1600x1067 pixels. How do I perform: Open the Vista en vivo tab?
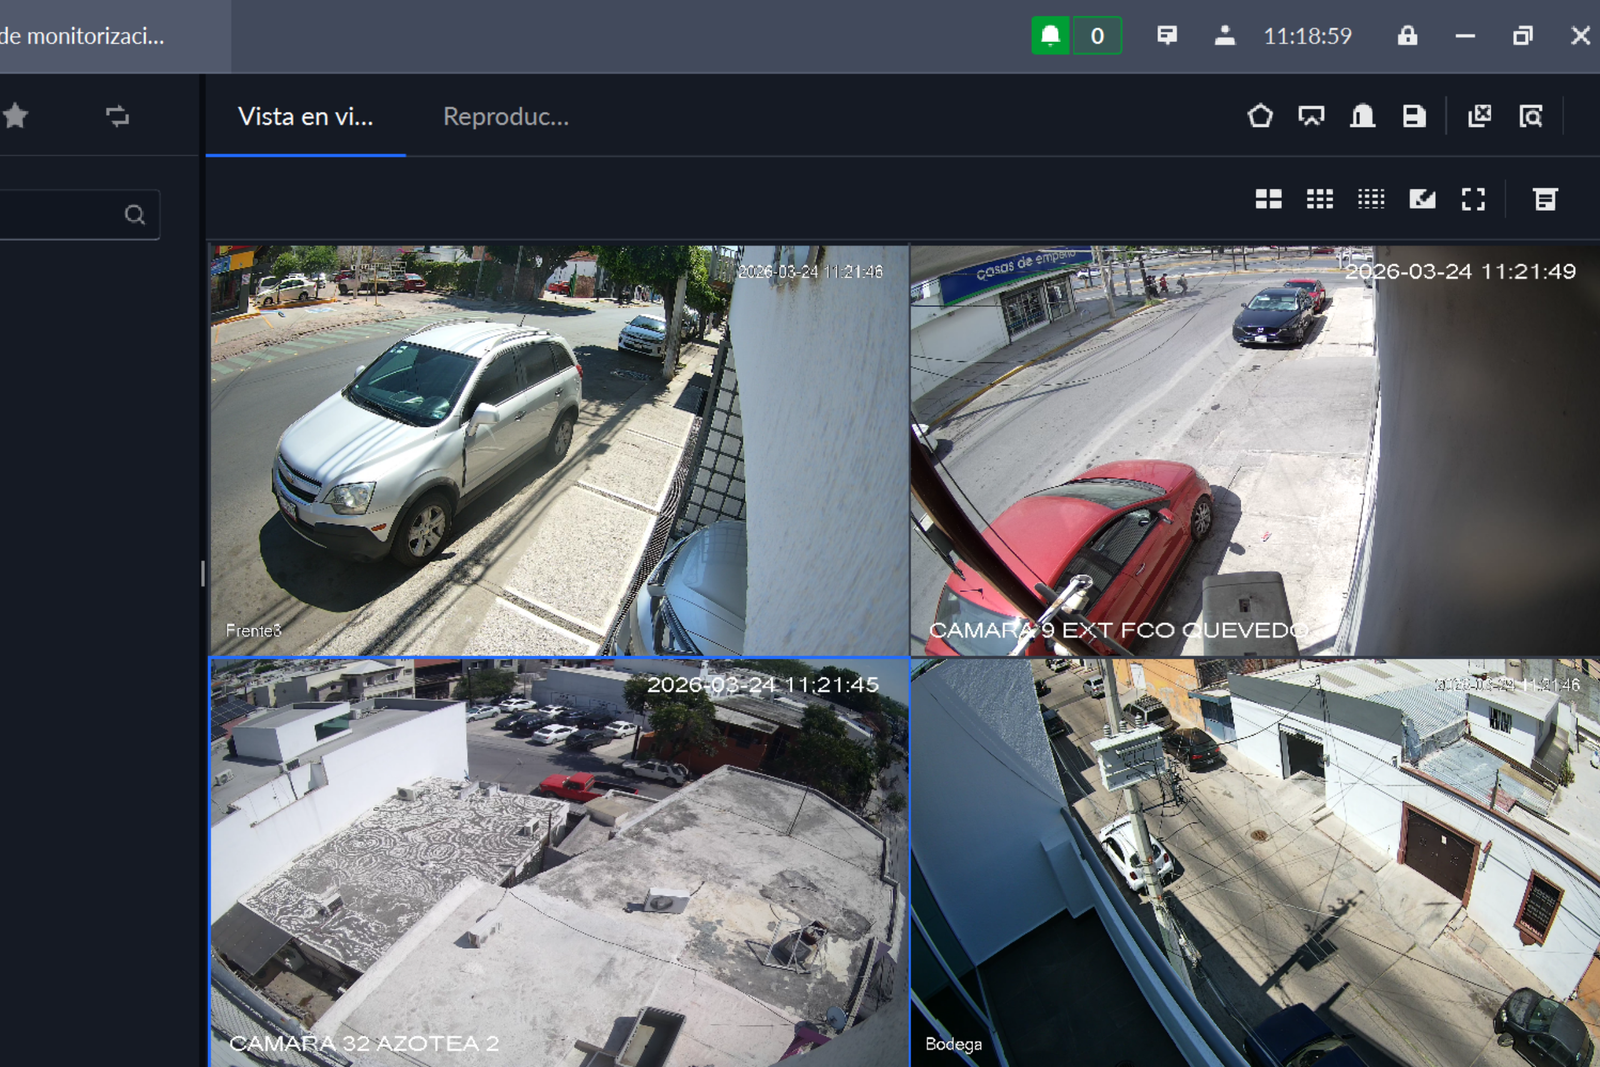click(x=305, y=117)
